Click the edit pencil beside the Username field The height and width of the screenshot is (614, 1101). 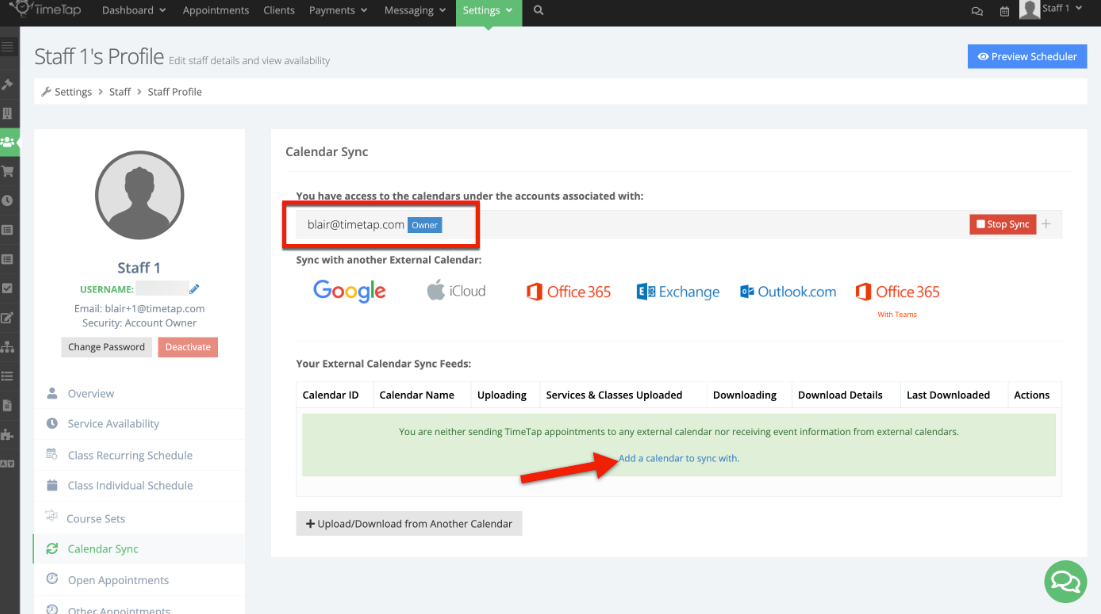(195, 289)
